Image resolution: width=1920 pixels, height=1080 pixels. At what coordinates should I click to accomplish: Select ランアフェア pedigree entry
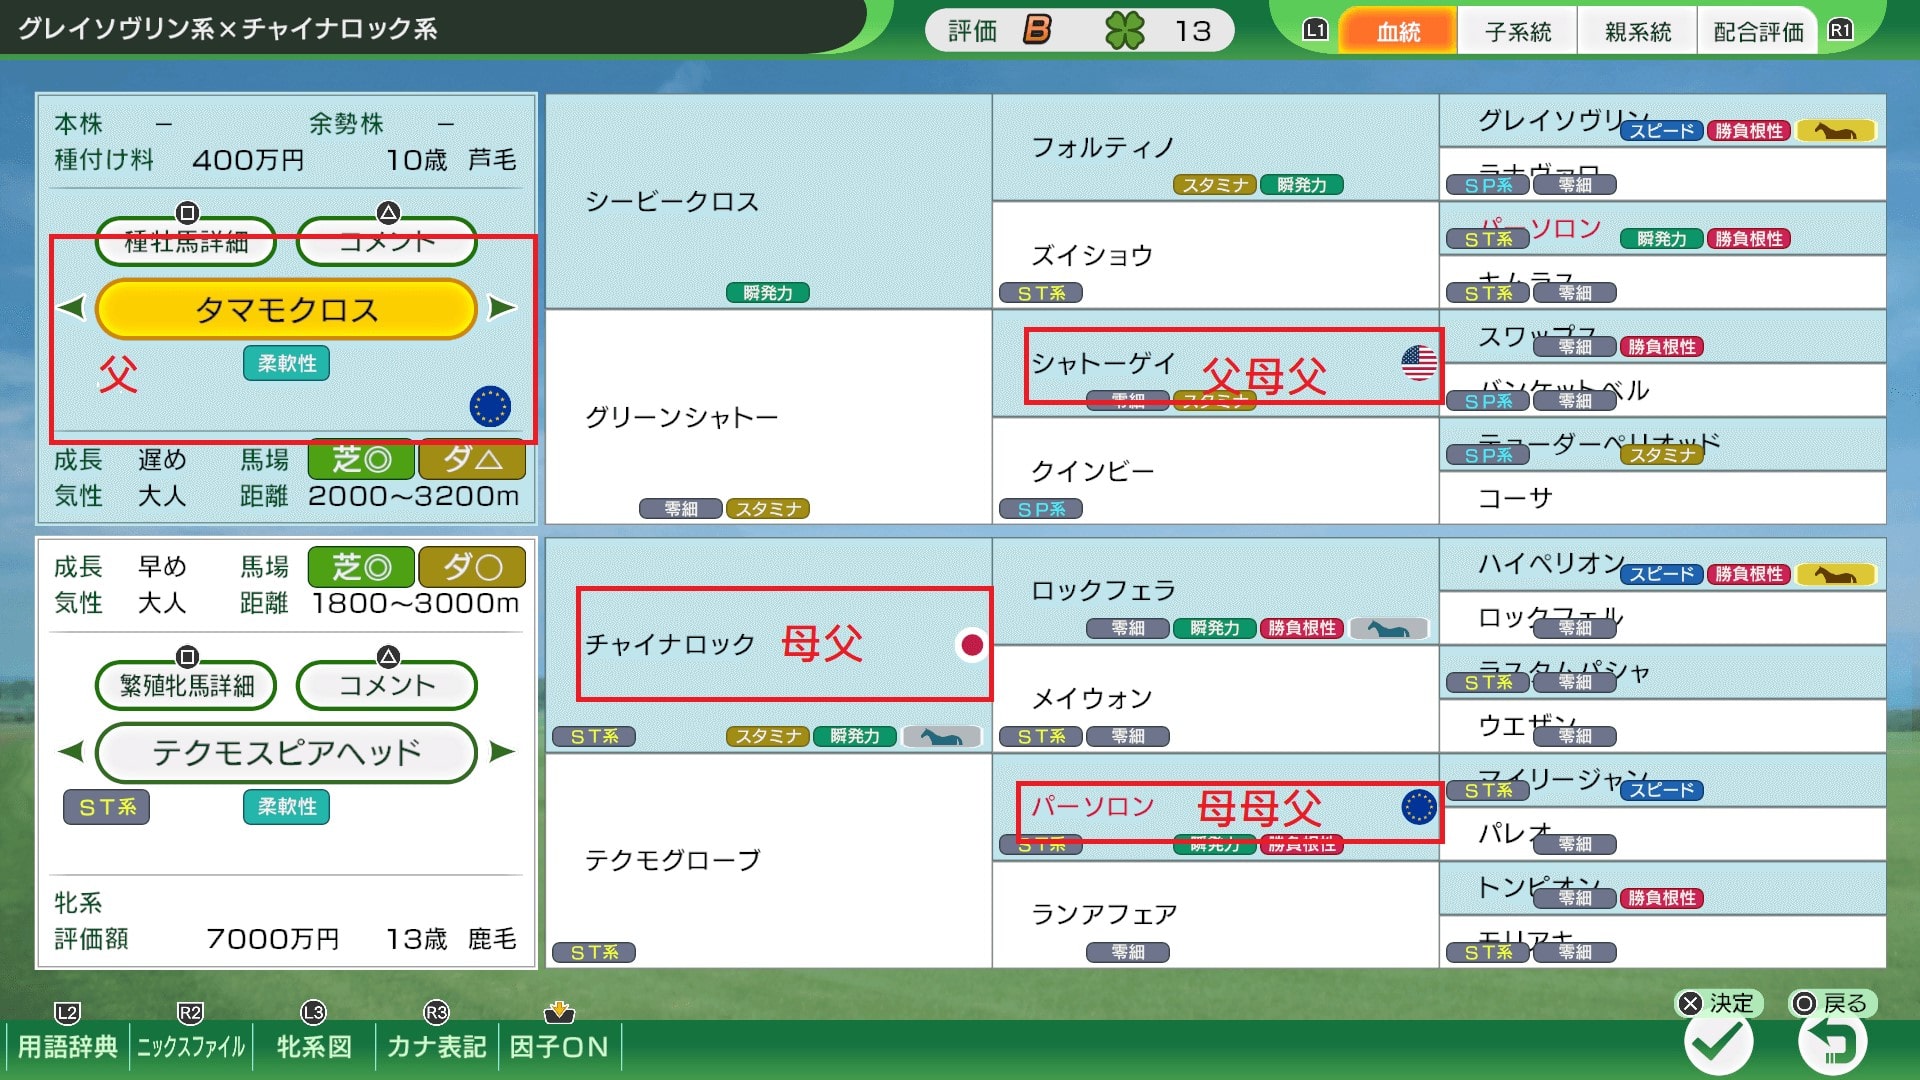point(1215,915)
